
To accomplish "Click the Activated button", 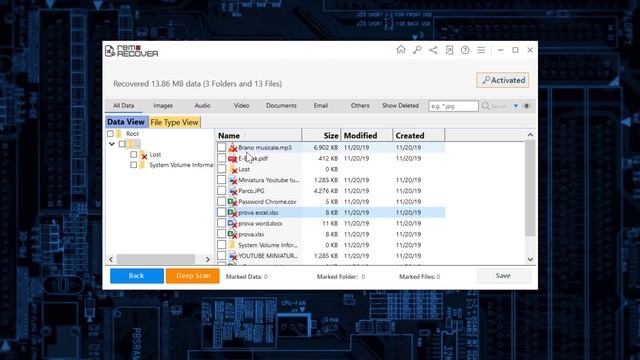I will coord(502,80).
